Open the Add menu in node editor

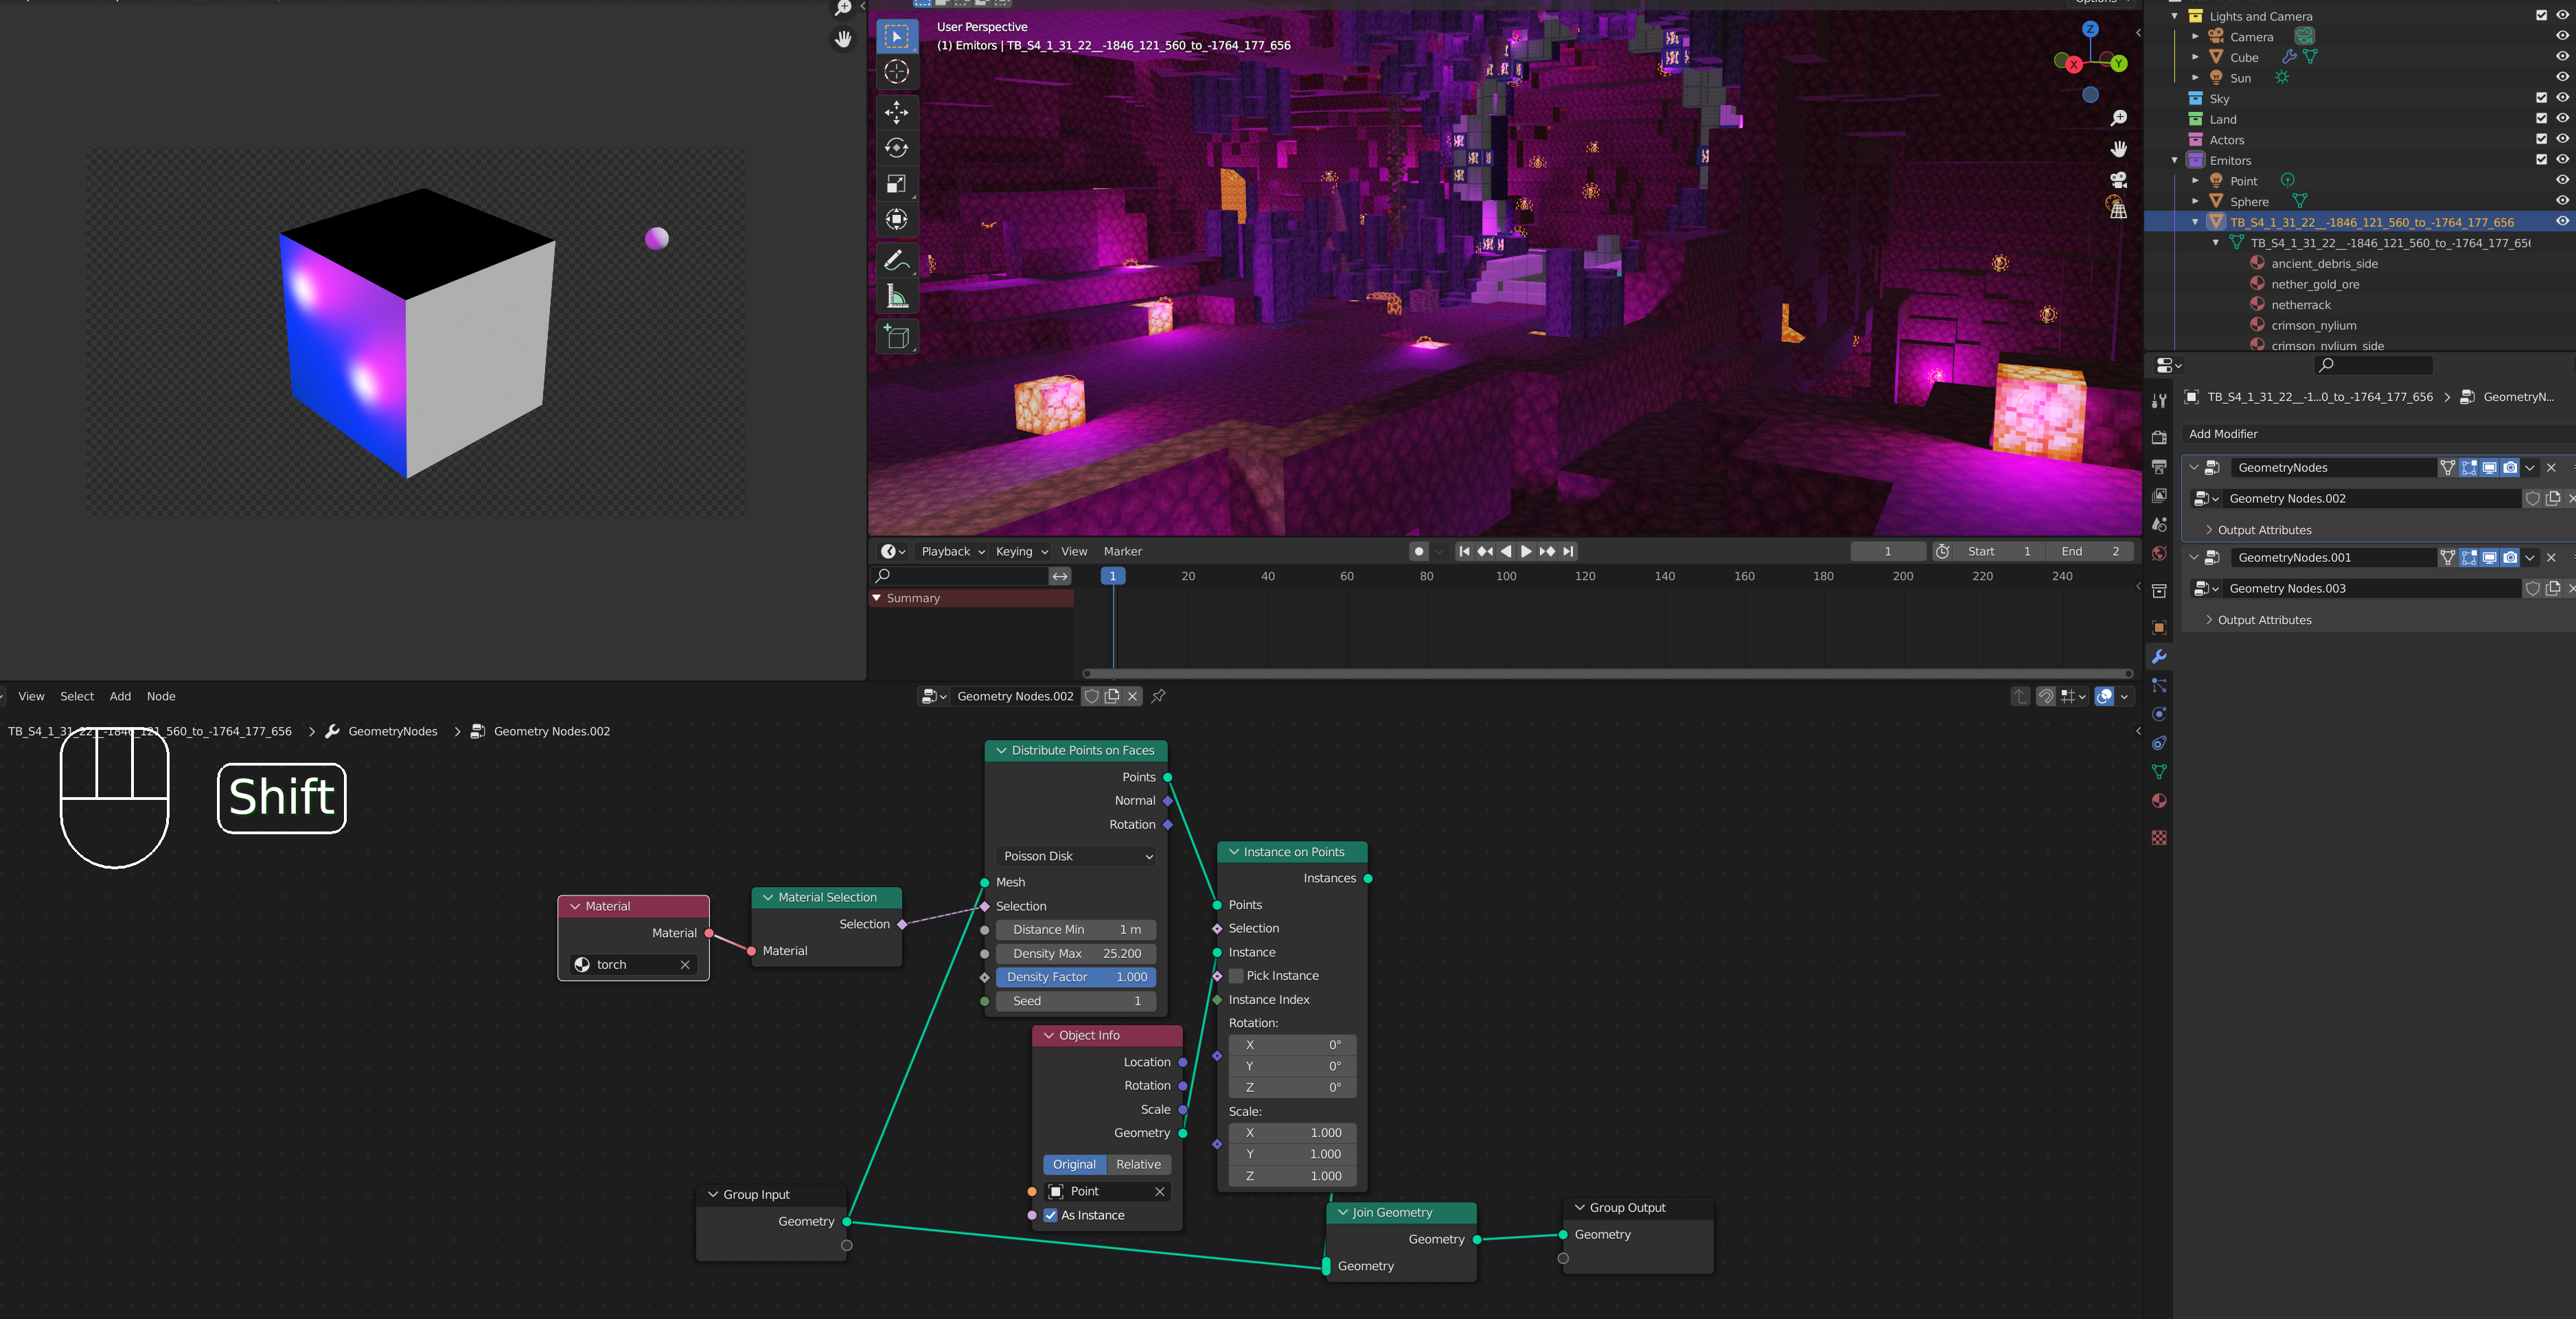click(120, 696)
